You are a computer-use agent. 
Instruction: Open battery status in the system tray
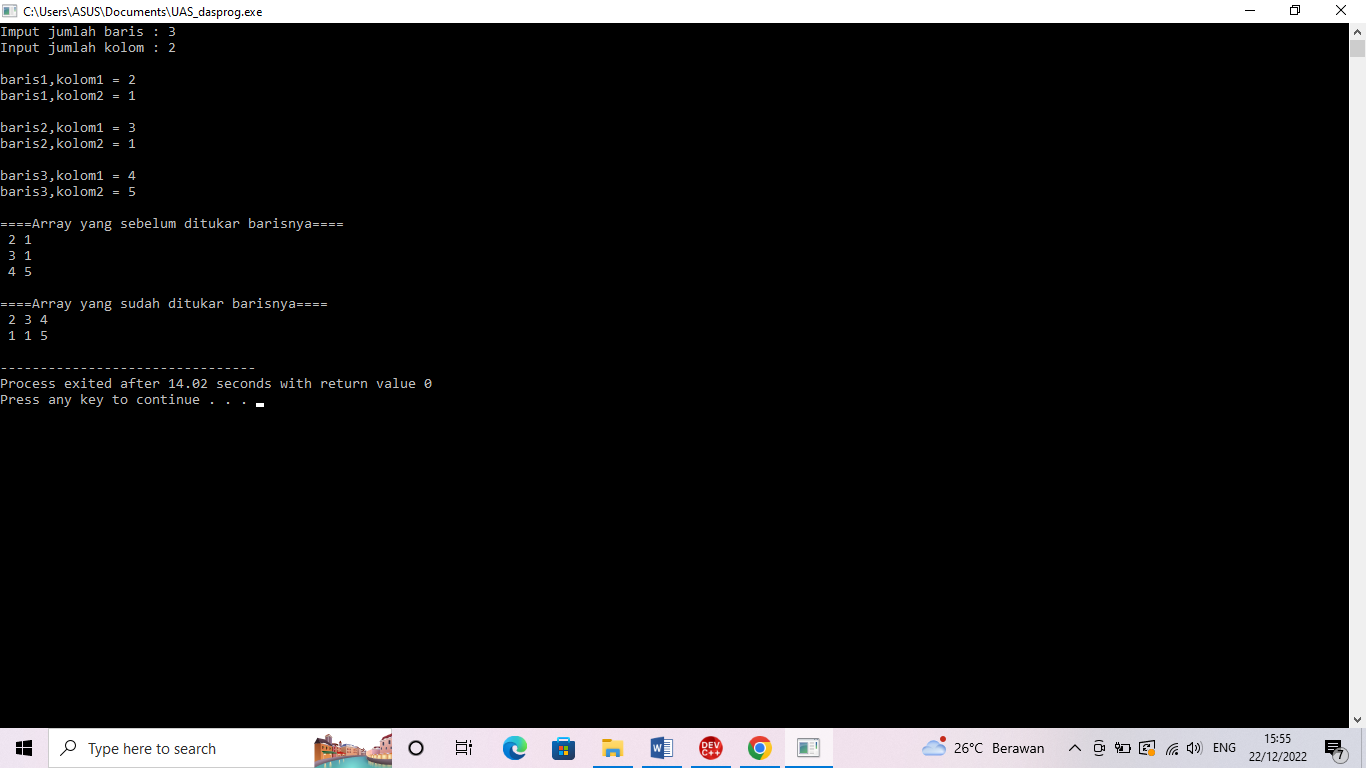click(x=1123, y=748)
